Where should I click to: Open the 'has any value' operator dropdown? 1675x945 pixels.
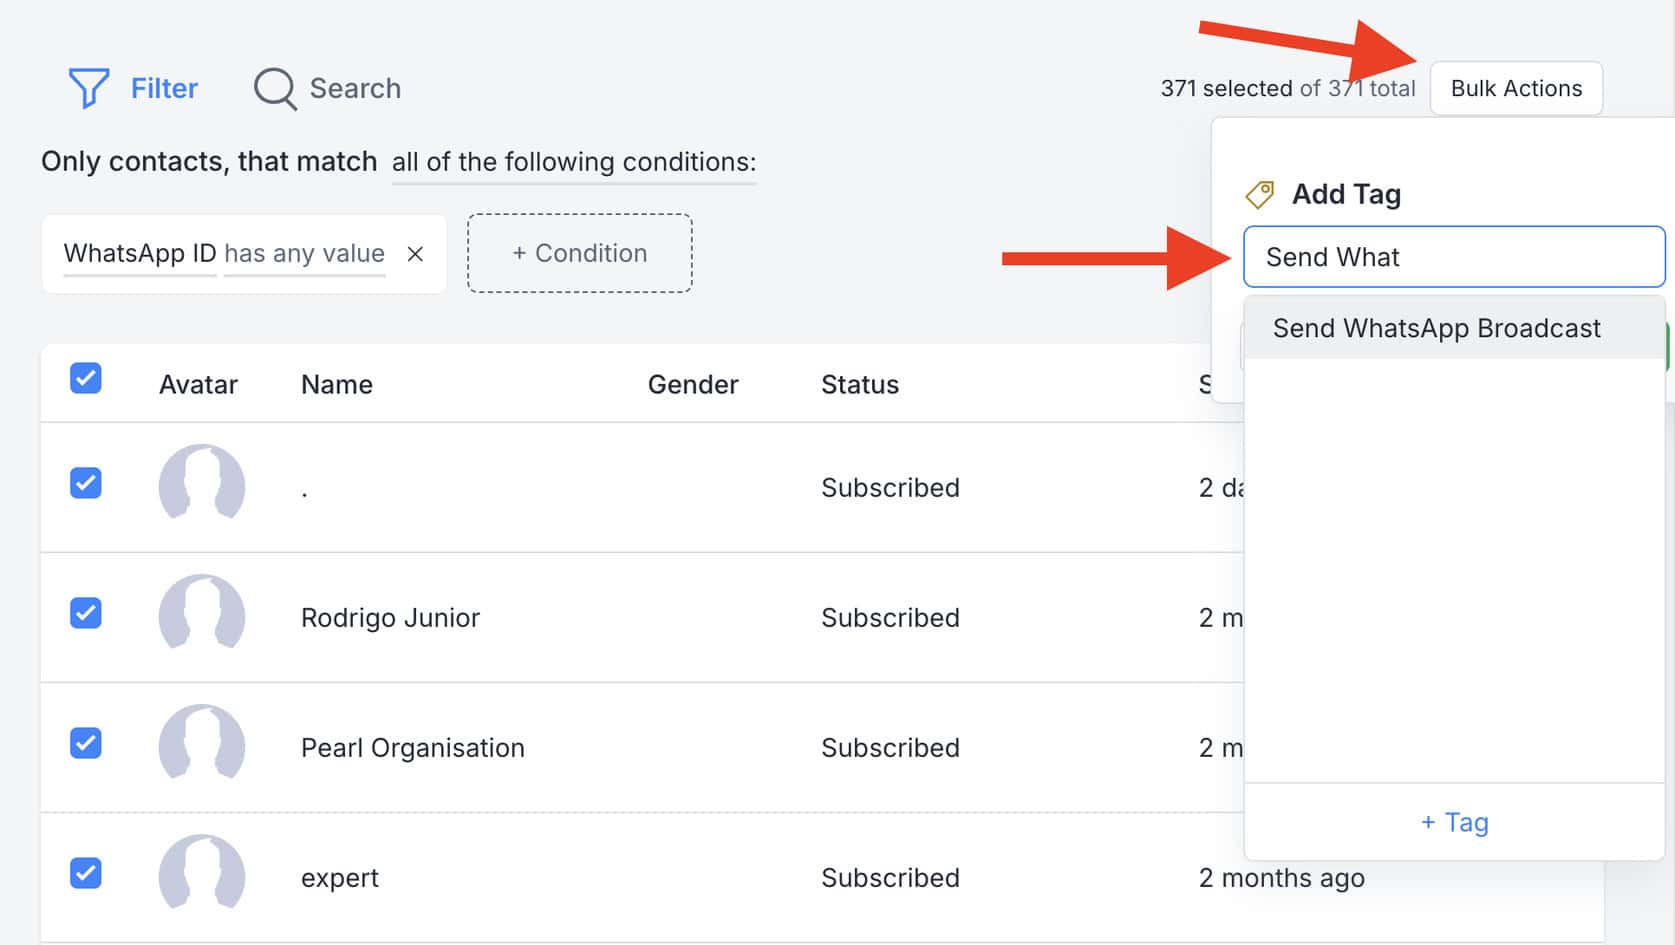click(304, 254)
